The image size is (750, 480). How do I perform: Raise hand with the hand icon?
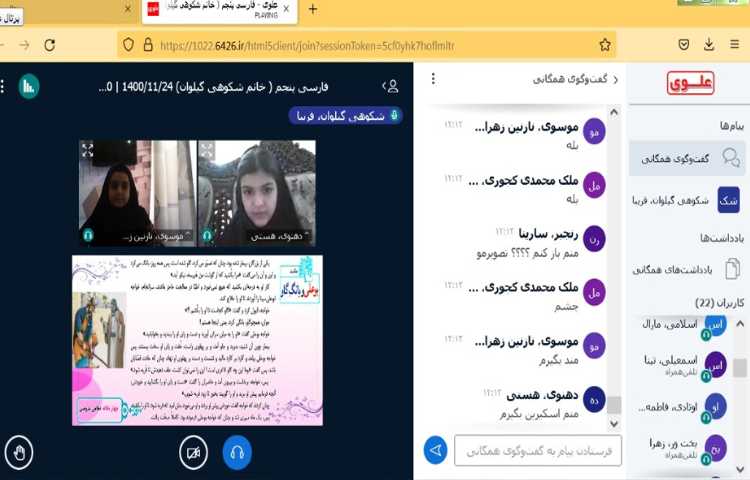(19, 452)
